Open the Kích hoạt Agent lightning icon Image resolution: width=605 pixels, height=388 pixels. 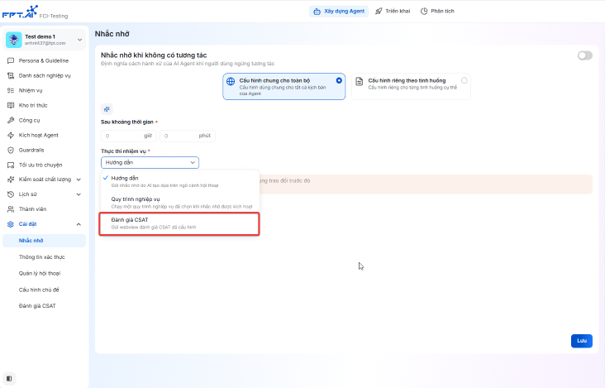click(x=10, y=135)
